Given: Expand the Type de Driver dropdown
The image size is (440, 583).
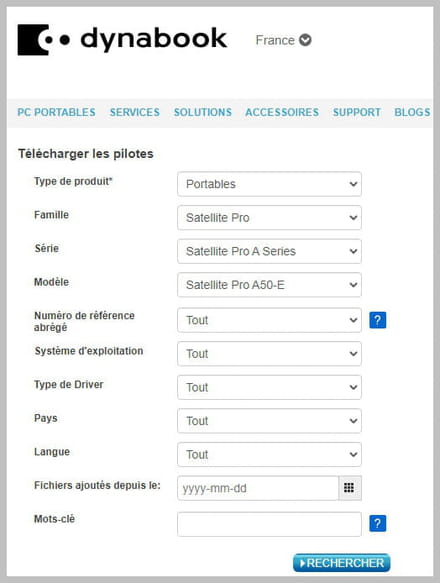Looking at the screenshot, I should pyautogui.click(x=269, y=387).
